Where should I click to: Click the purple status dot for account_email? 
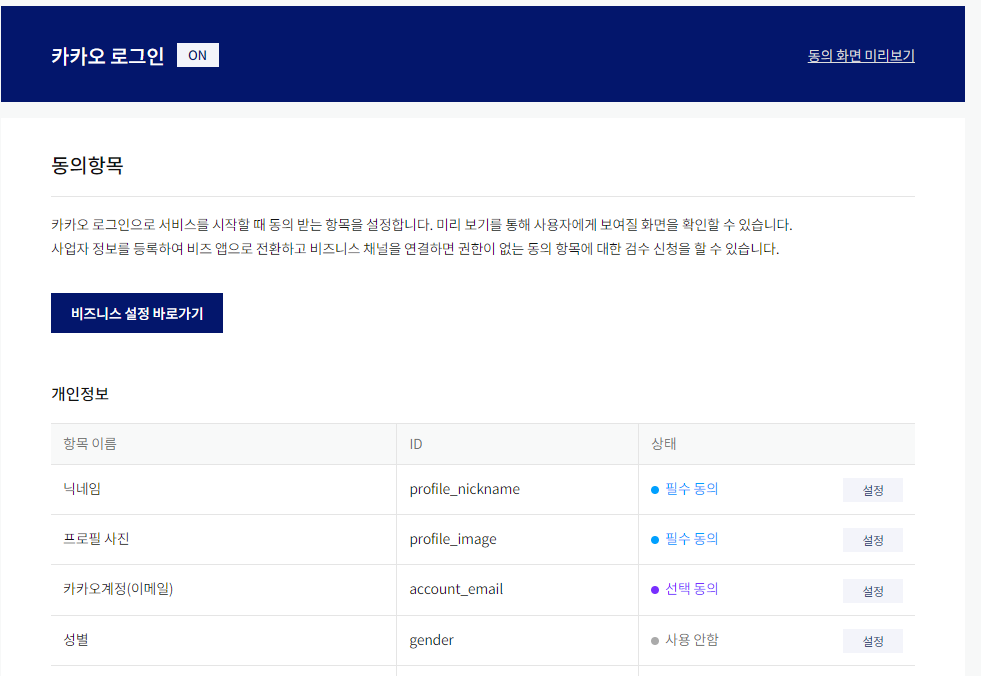tap(655, 590)
